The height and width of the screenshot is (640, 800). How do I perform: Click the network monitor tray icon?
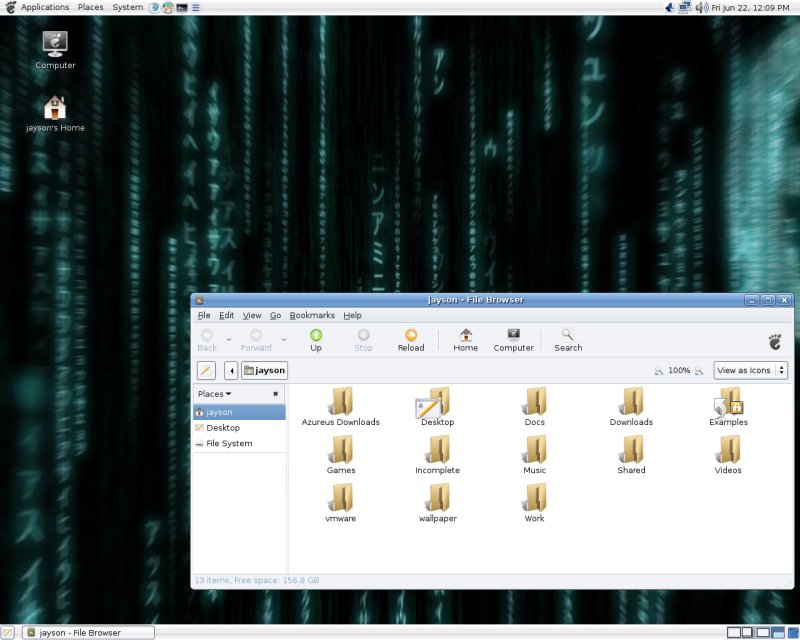685,7
